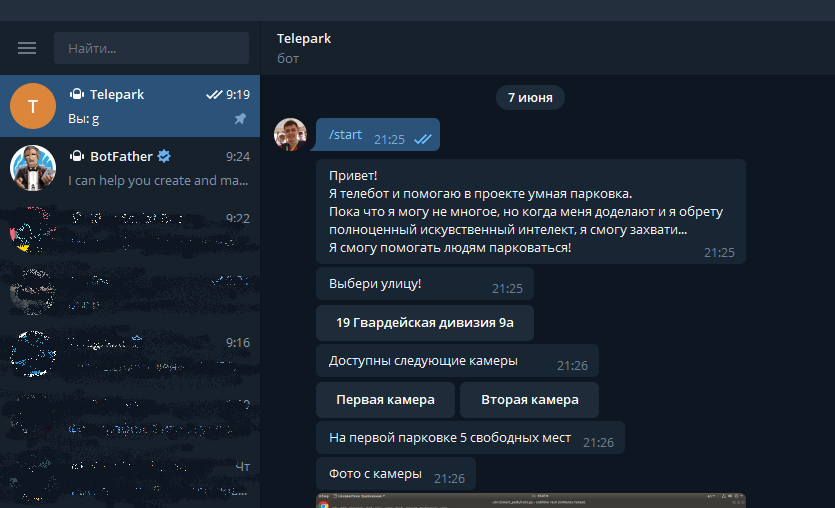Click the 9:24 timestamp on BotFather chat
835x508 pixels.
coord(238,157)
